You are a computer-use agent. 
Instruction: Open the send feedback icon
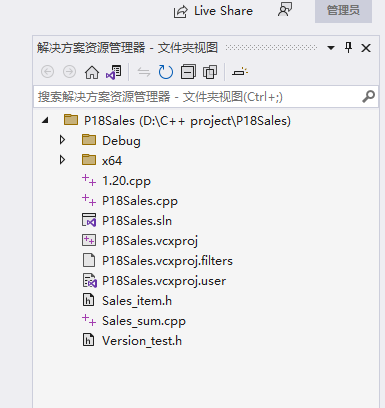[285, 9]
